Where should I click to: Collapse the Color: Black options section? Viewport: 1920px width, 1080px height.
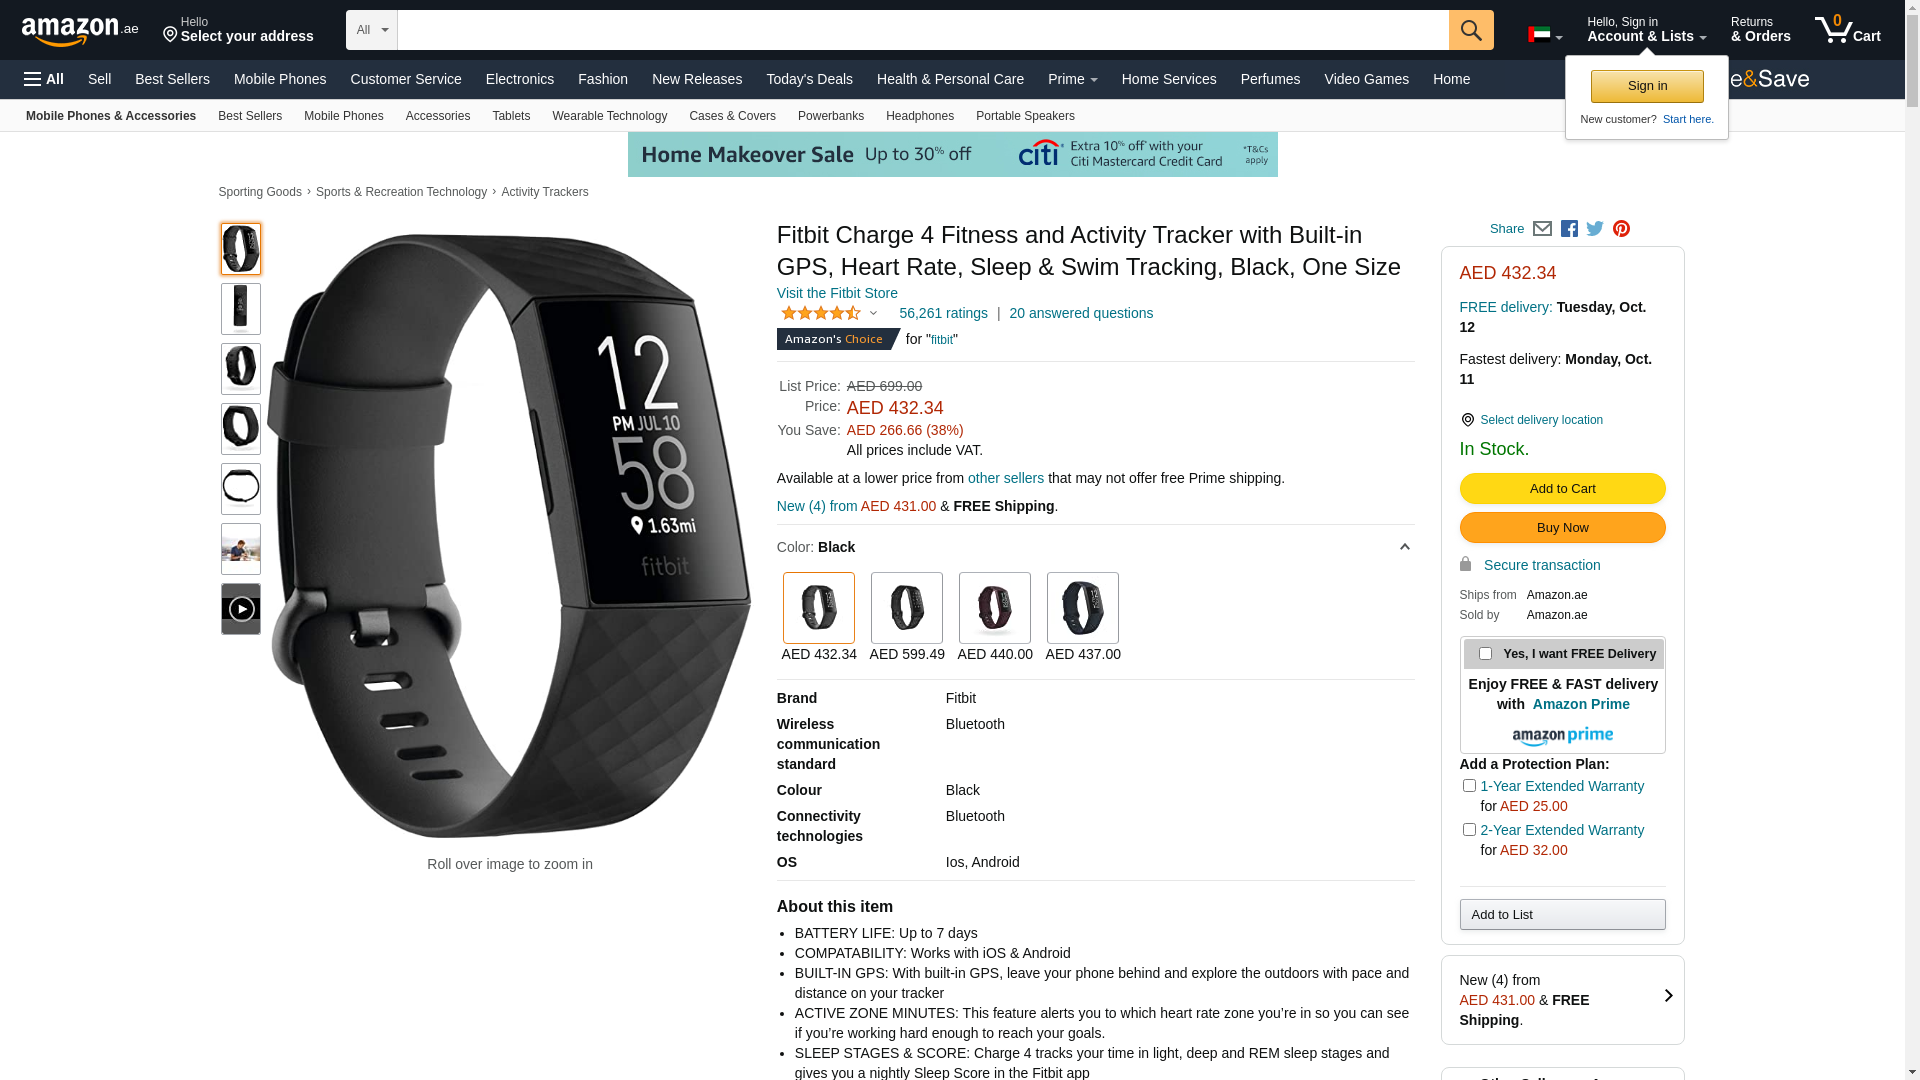tap(1404, 547)
